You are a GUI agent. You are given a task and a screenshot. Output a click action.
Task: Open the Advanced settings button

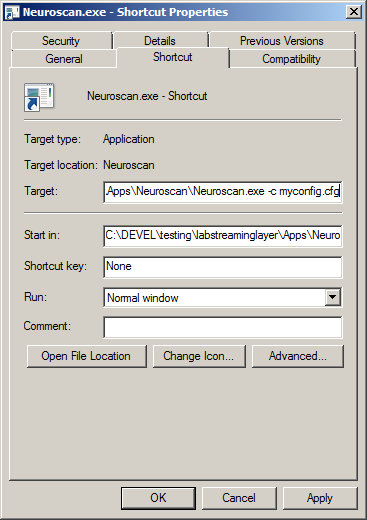298,356
